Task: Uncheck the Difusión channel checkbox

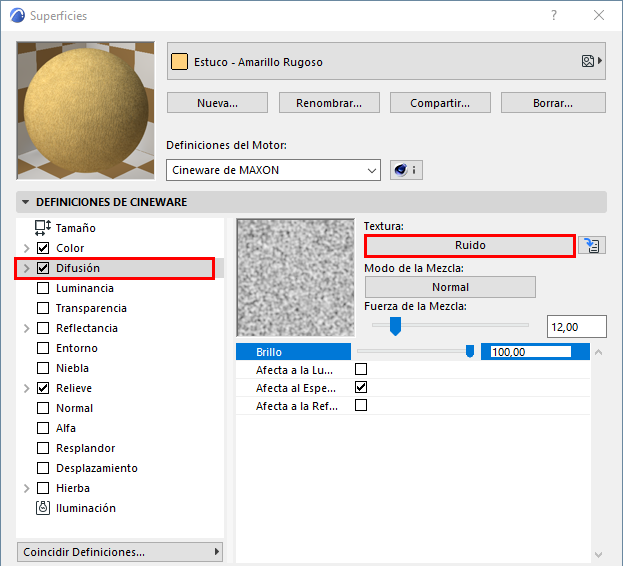Action: 43,268
